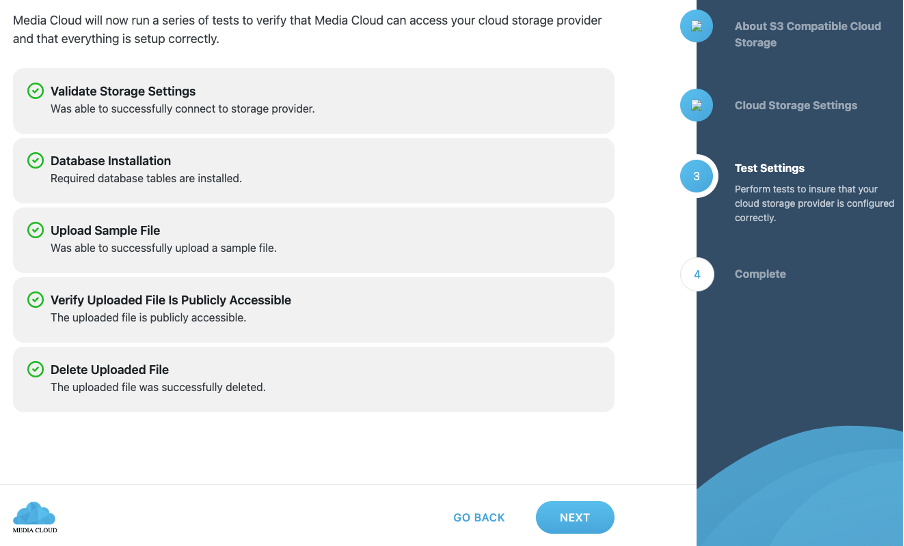
Task: Click the About S3 Compatible Cloud Storage step icon
Action: pos(696,26)
